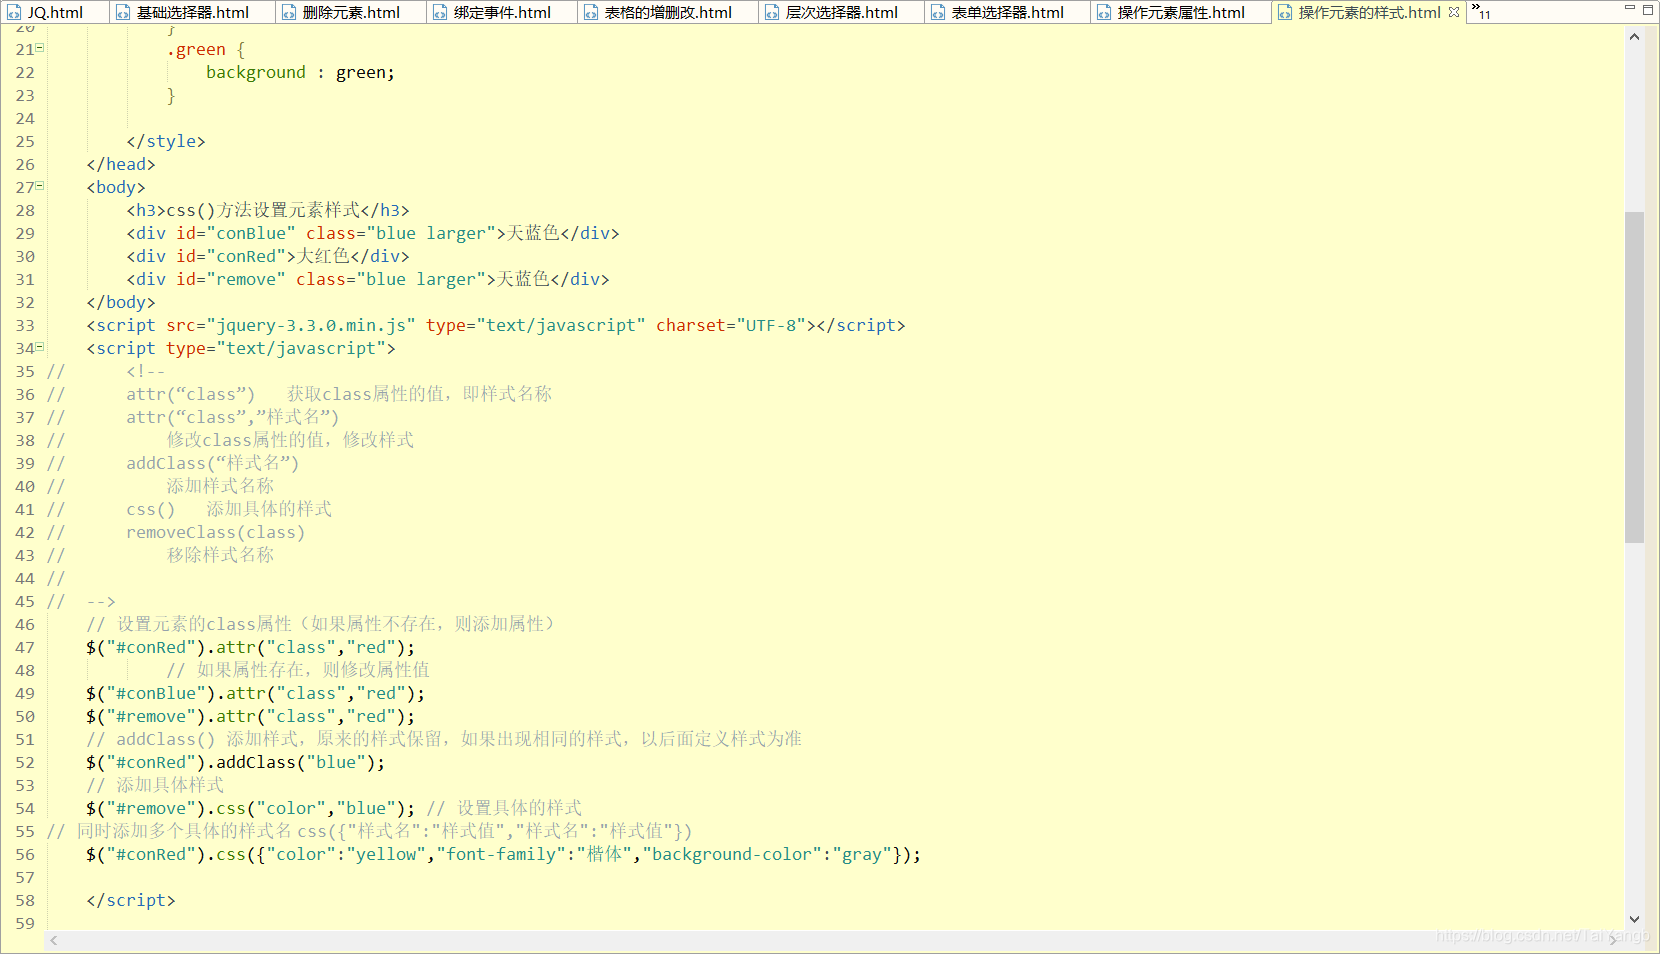
Task: Click the comment '设置元素的class属性' on line 46
Action: (x=321, y=624)
